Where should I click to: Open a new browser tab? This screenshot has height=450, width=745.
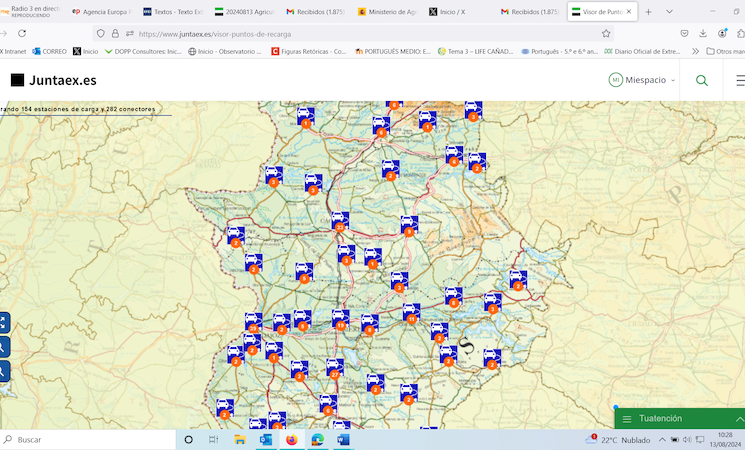(x=648, y=12)
